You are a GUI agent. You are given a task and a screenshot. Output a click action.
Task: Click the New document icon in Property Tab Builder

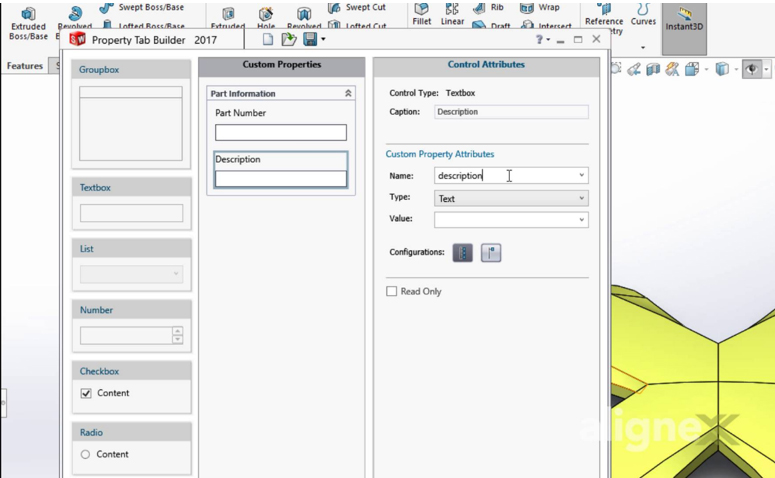[x=268, y=39]
